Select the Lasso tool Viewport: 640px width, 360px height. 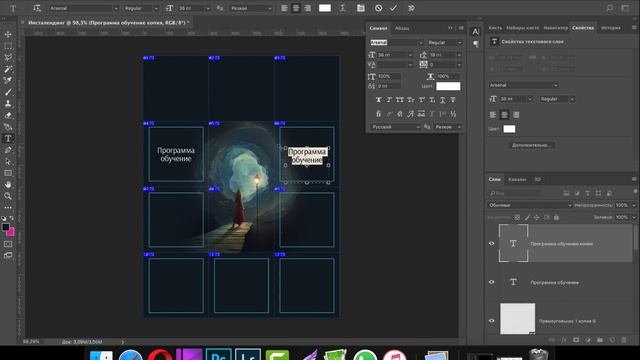[x=8, y=58]
